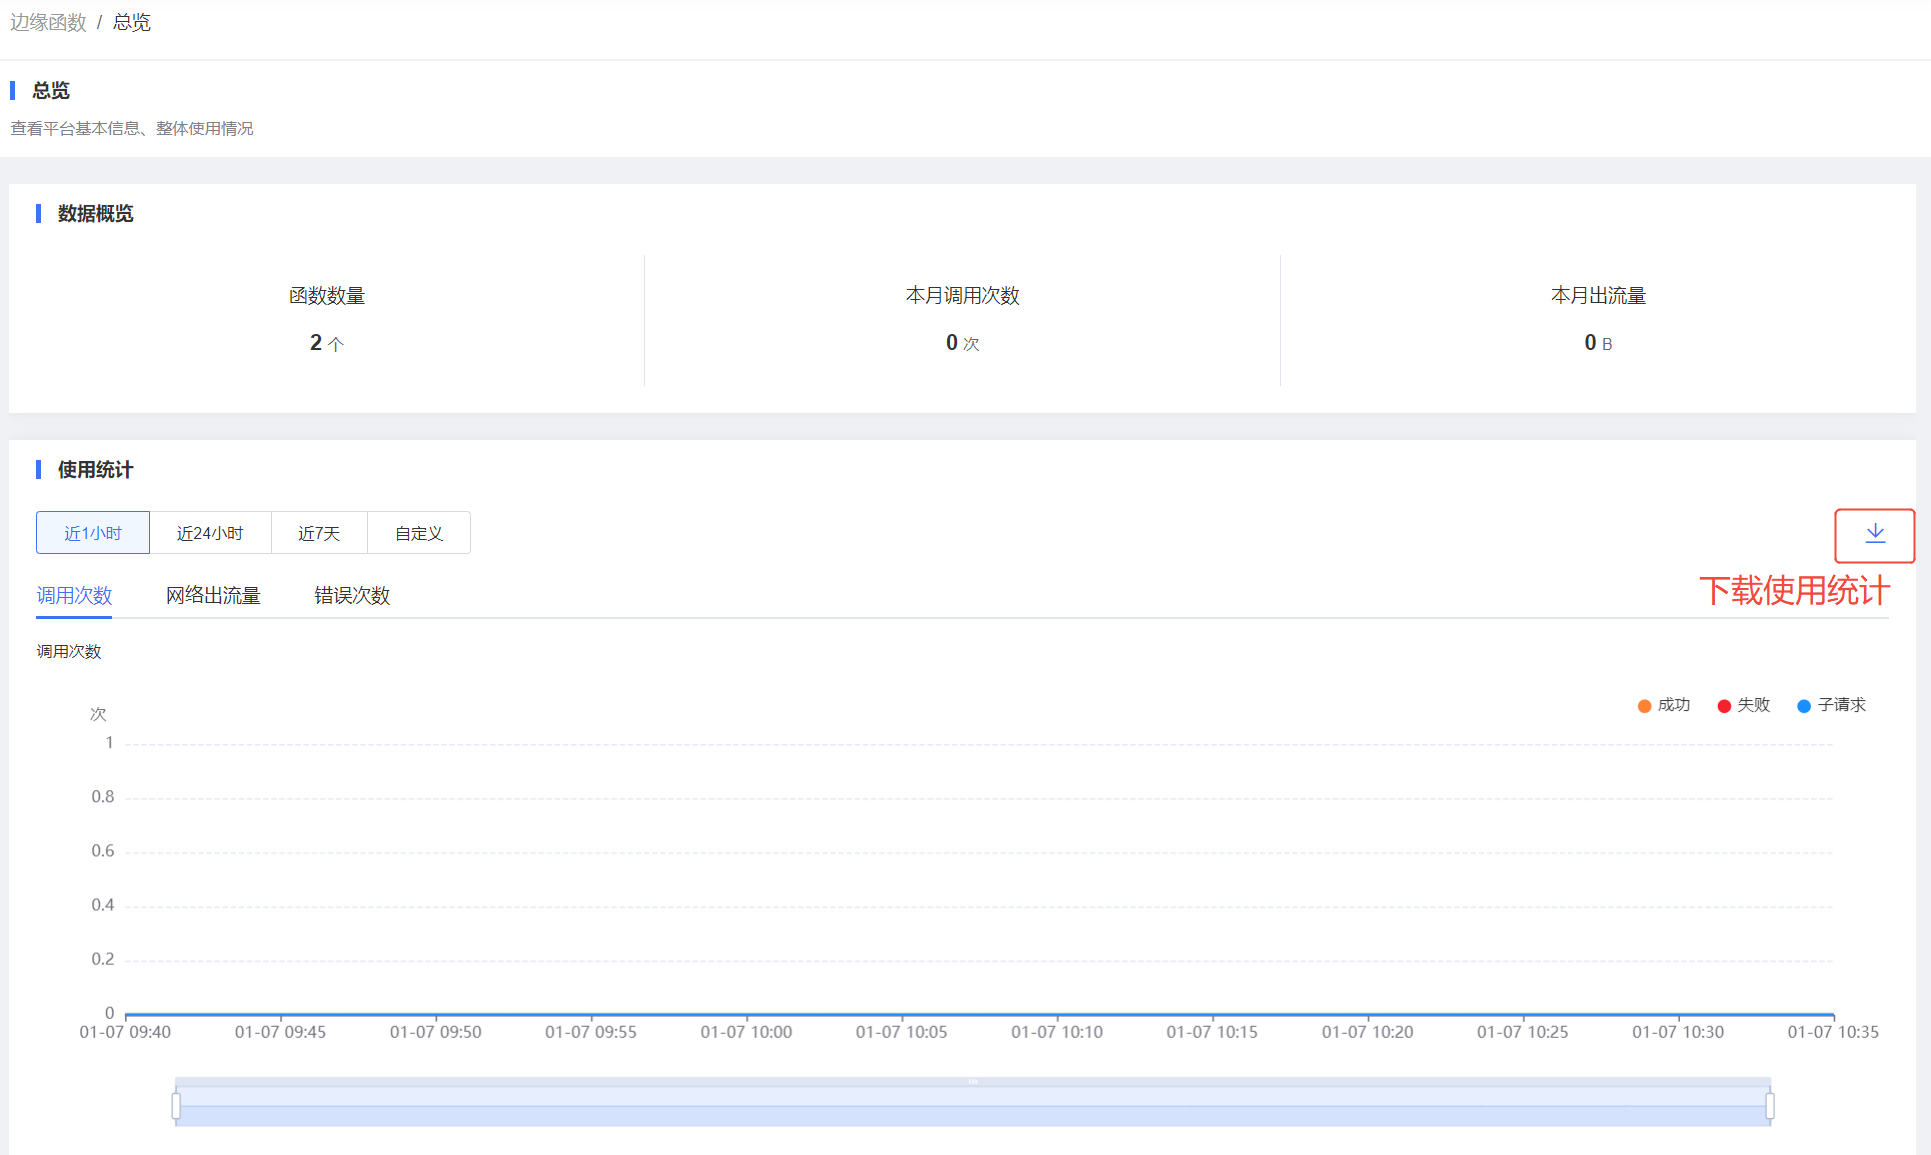Select the 近24小时 time range

coord(210,533)
